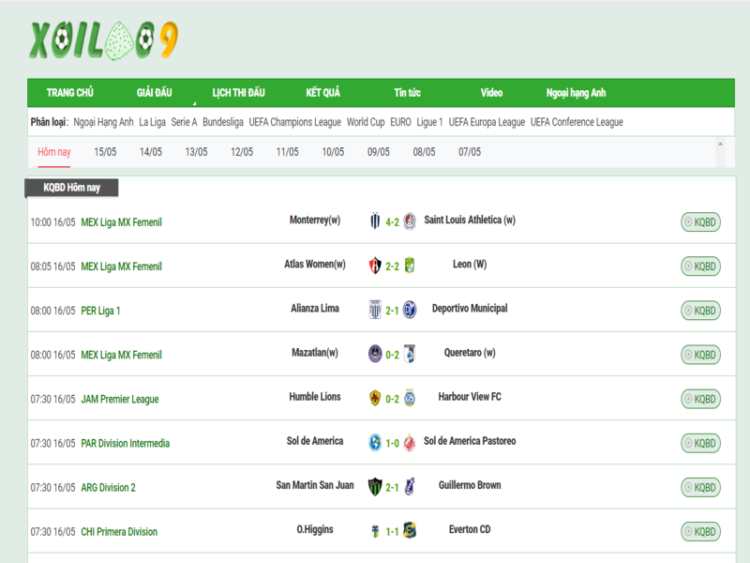Filter by Ngoại Hạng Anh category
This screenshot has height=563, width=750.
click(x=103, y=122)
